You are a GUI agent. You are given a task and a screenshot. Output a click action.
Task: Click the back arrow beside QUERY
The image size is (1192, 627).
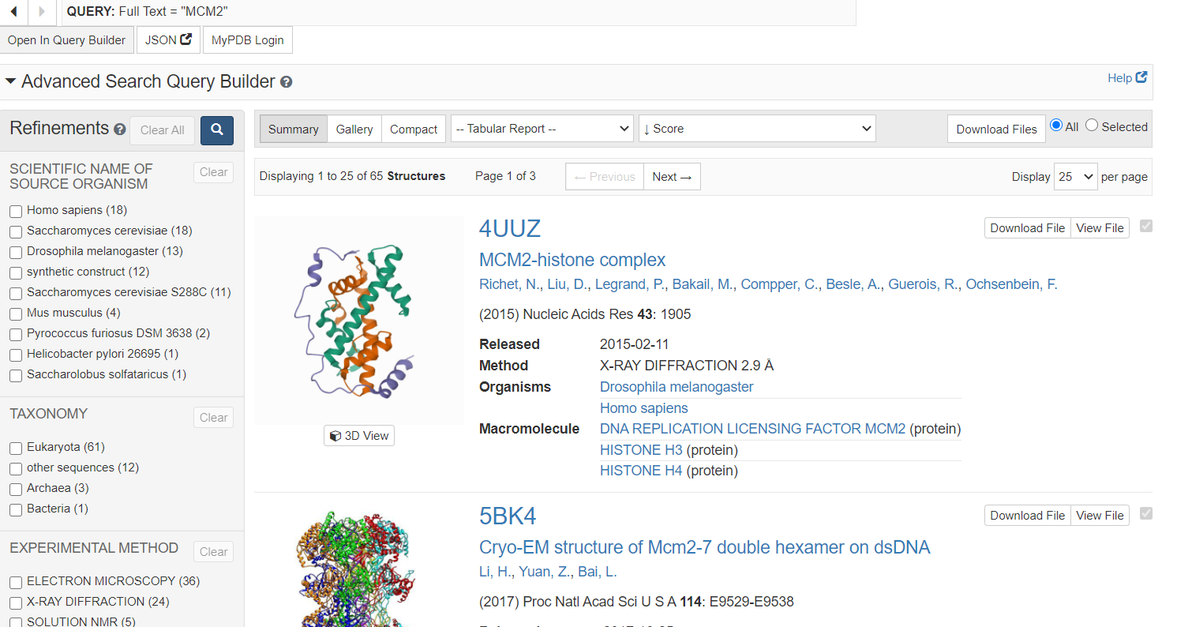(13, 11)
